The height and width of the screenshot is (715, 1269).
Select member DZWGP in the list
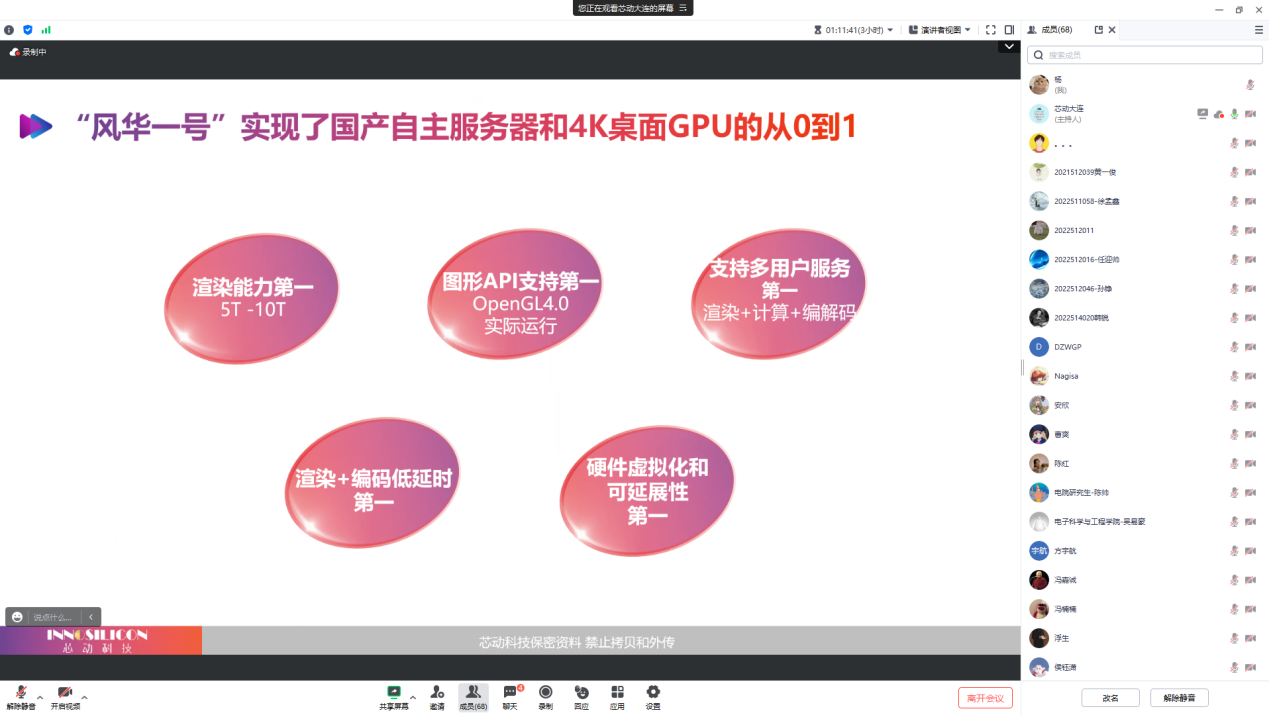(1068, 347)
